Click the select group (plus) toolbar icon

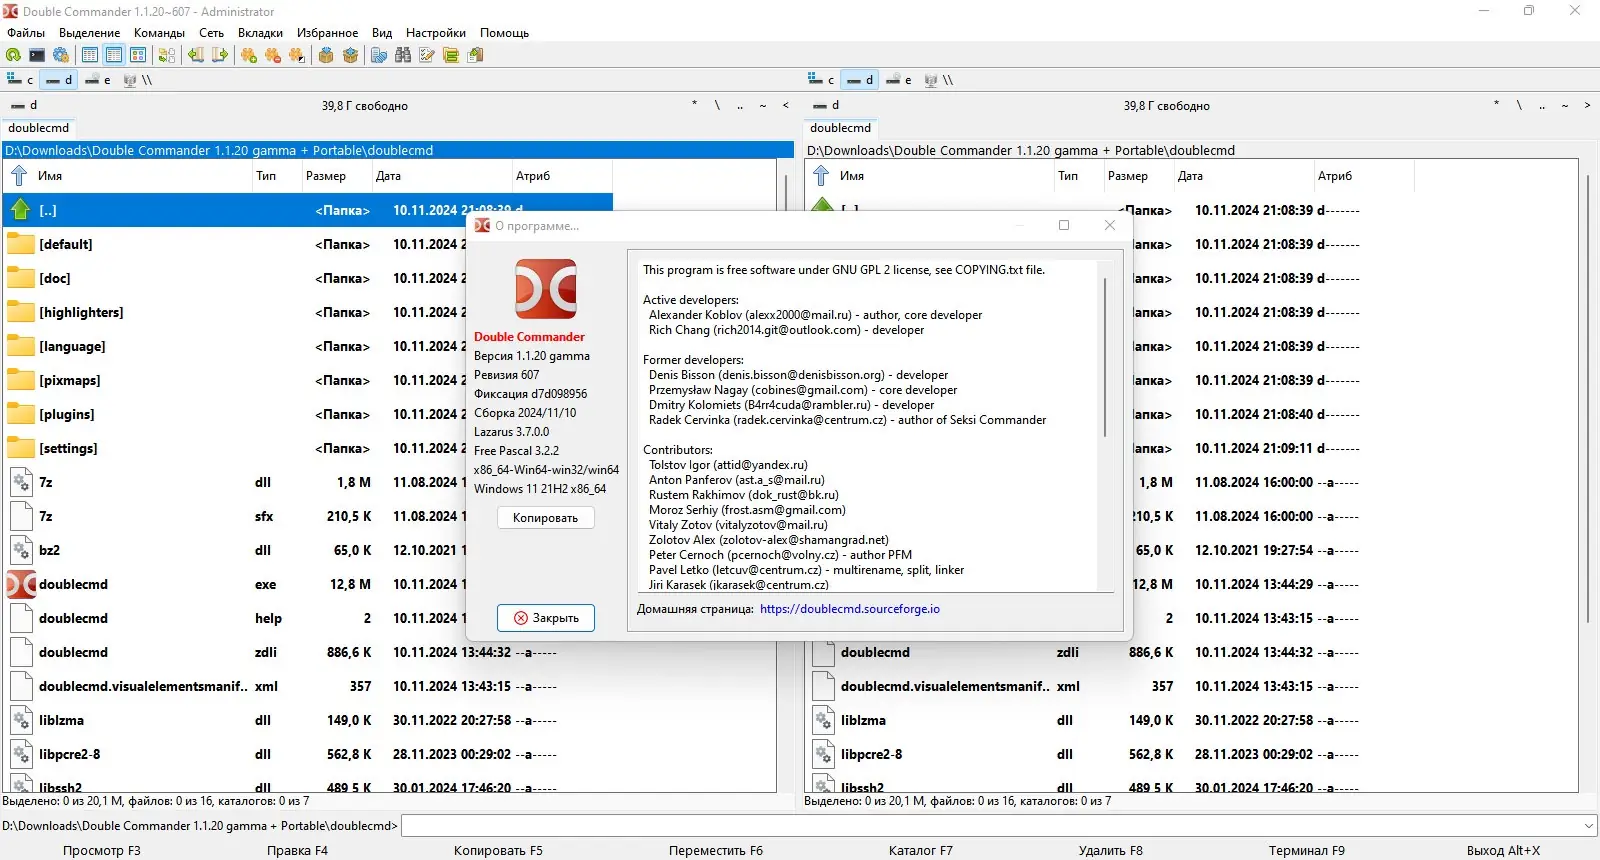(x=249, y=55)
